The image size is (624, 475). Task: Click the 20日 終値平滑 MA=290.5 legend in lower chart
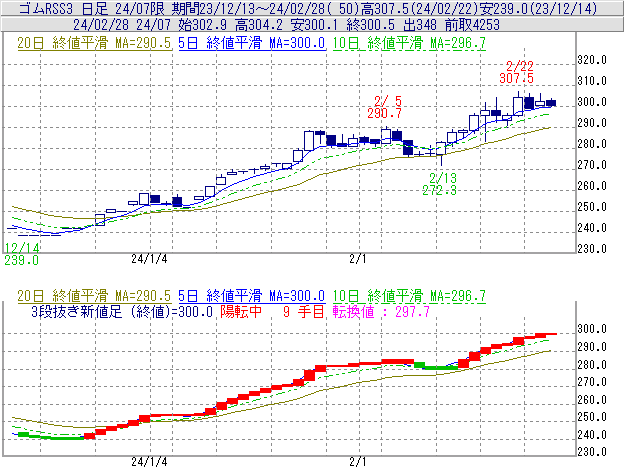tap(94, 296)
